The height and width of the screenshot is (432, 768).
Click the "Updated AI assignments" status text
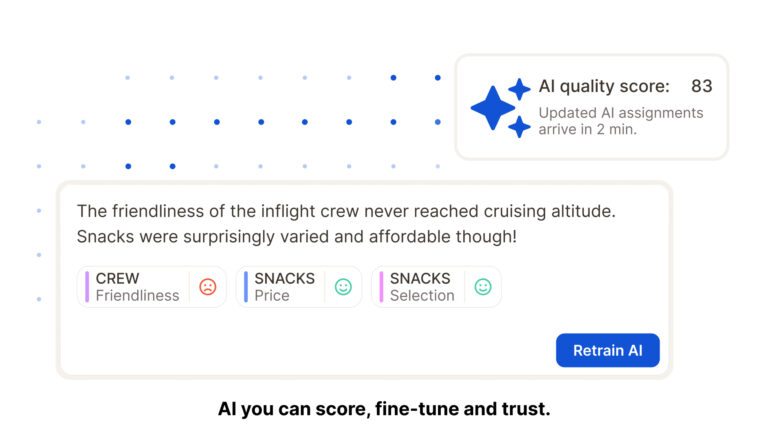pos(620,113)
